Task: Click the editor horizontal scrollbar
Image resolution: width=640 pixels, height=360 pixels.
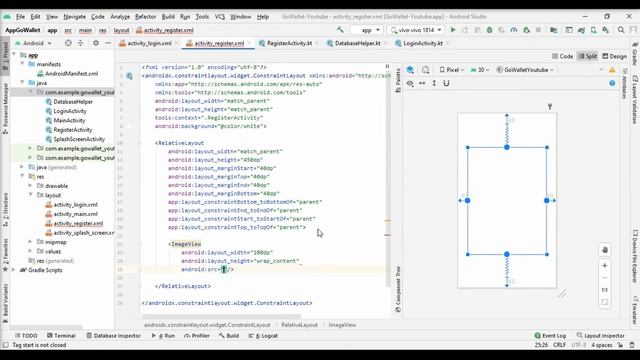Action: (x=221, y=316)
